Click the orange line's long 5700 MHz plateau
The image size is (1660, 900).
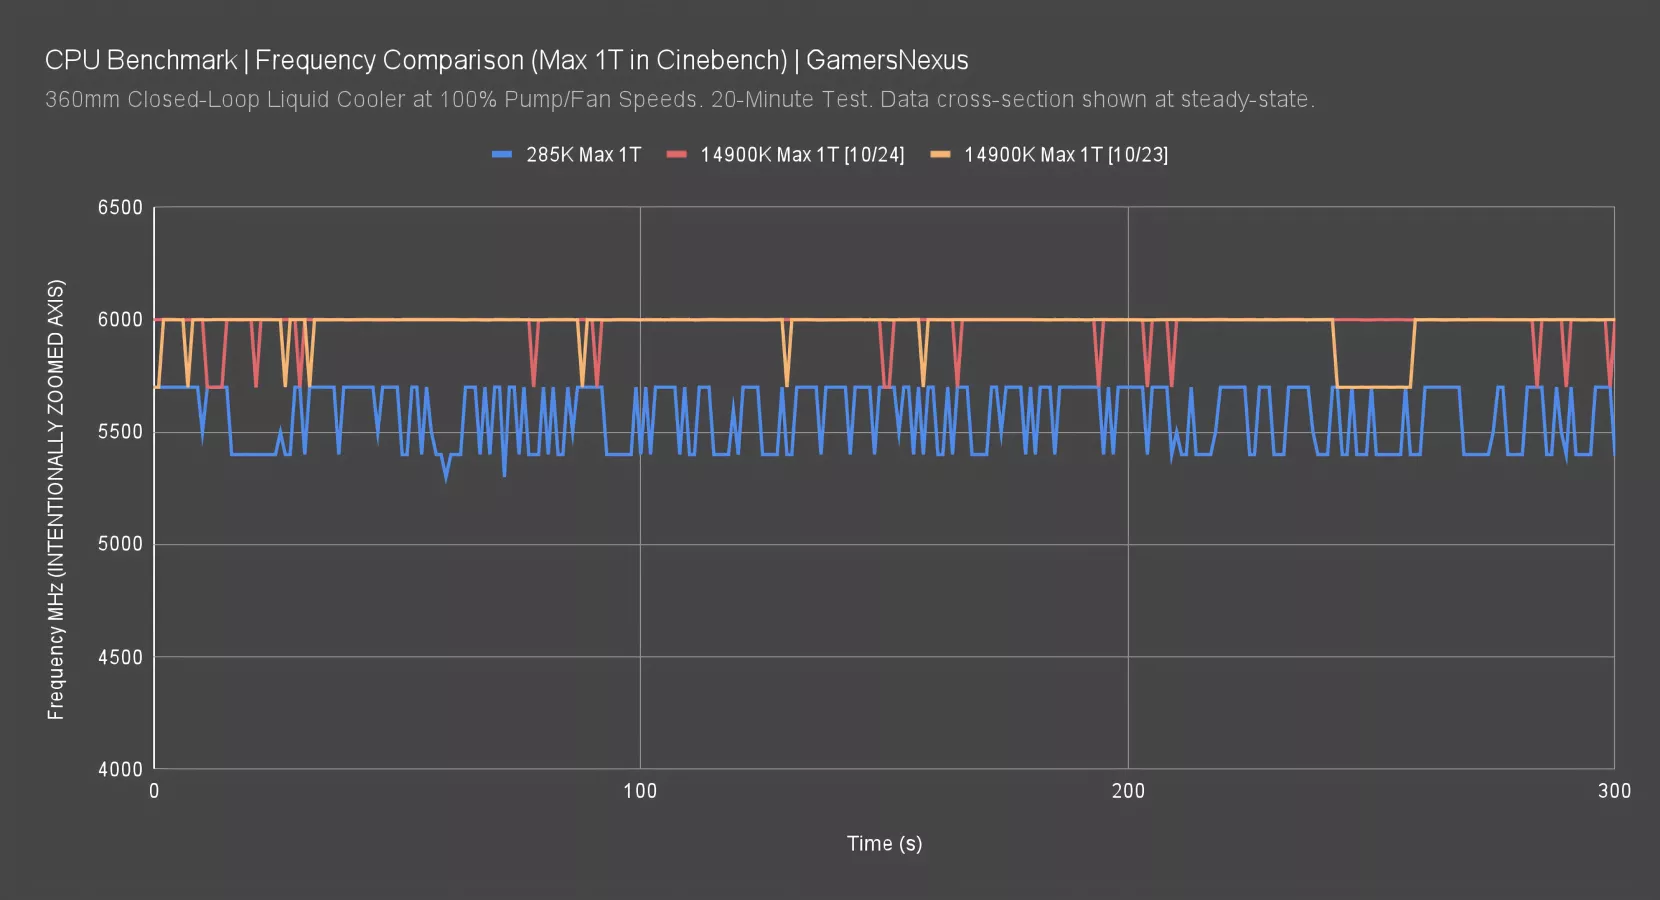pos(1374,387)
